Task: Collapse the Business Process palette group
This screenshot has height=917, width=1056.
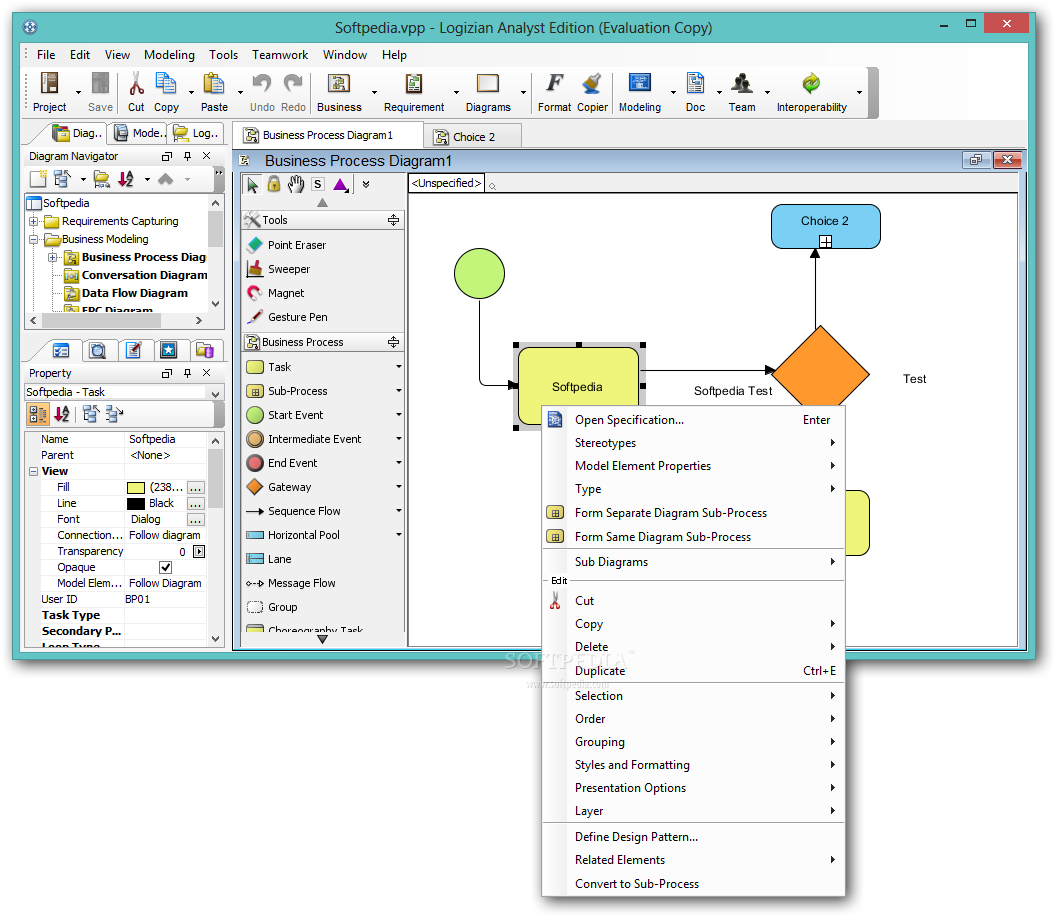Action: (393, 342)
